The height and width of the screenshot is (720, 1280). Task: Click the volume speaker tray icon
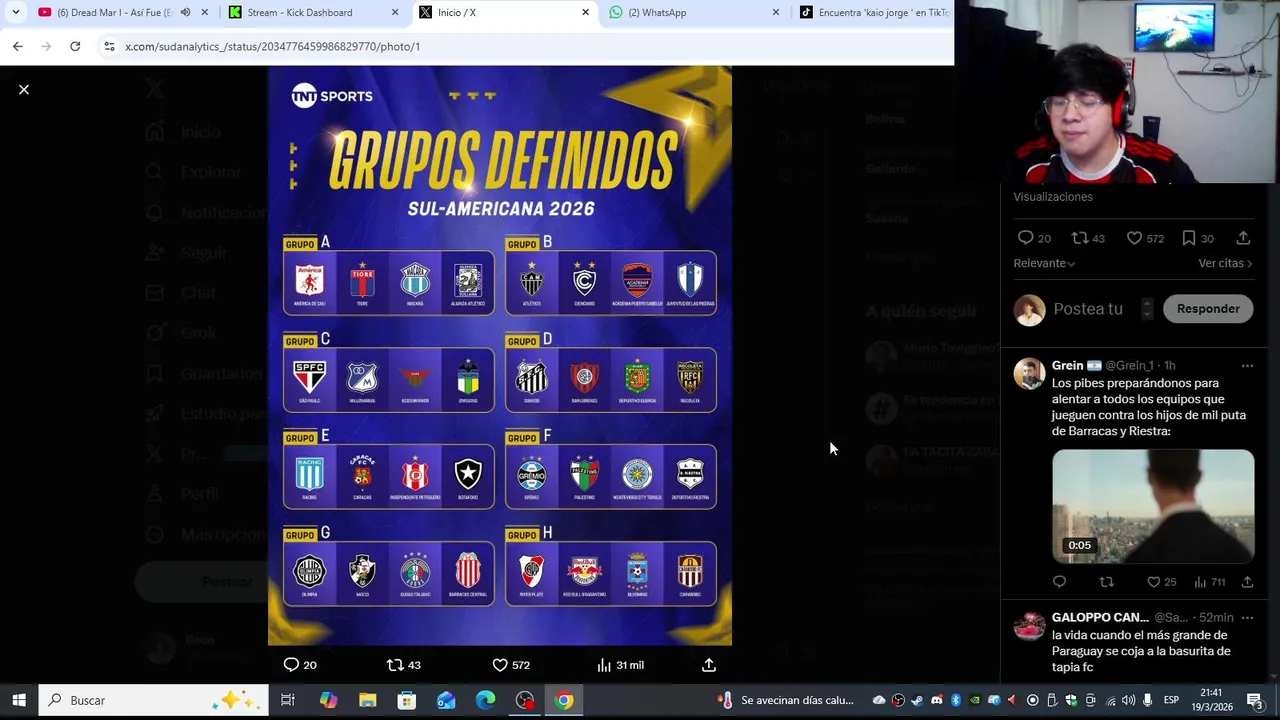click(1128, 700)
